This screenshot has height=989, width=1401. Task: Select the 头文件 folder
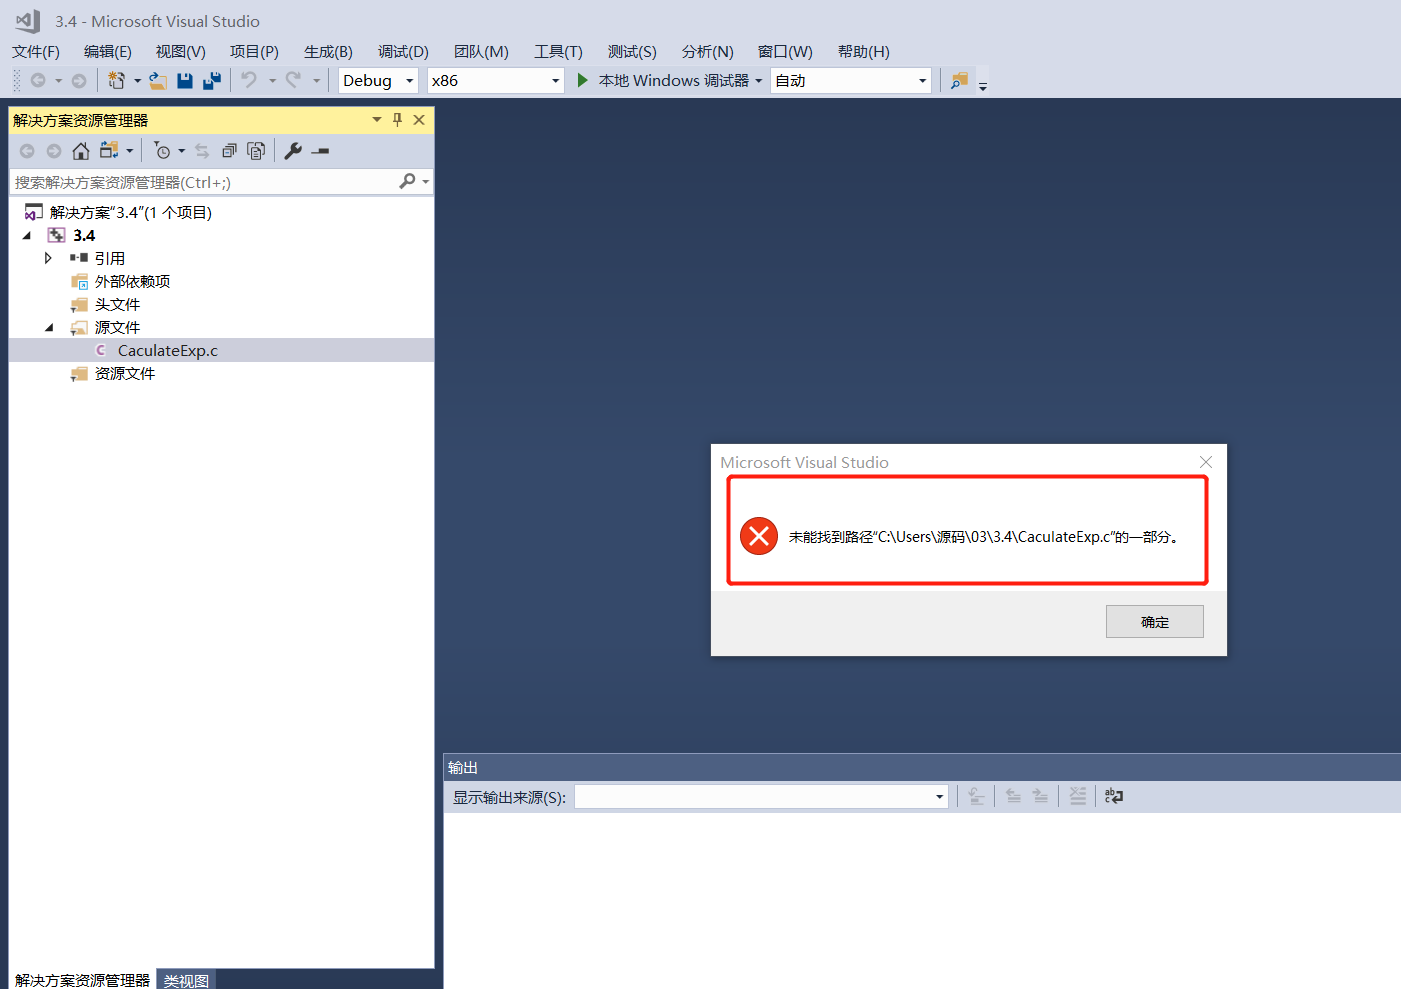(117, 305)
